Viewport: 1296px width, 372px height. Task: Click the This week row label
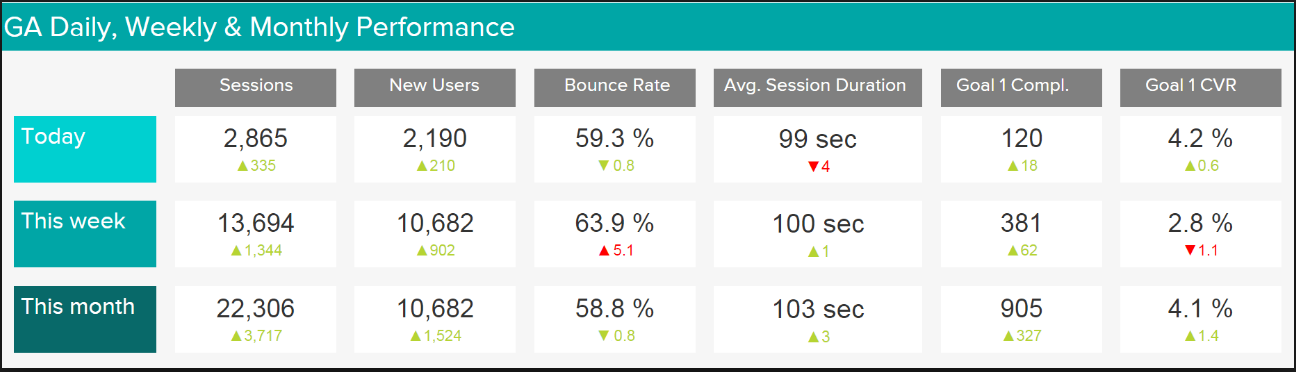click(x=85, y=234)
